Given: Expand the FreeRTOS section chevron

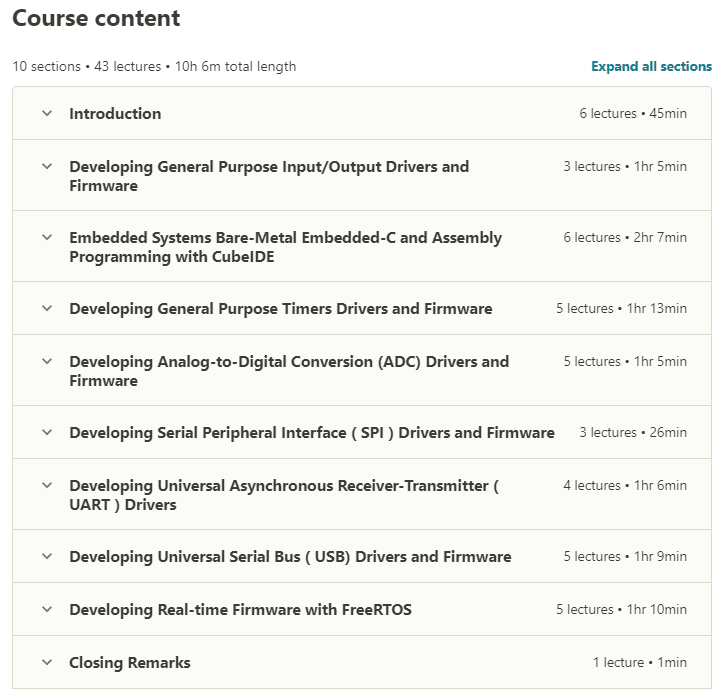Looking at the screenshot, I should coord(47,610).
